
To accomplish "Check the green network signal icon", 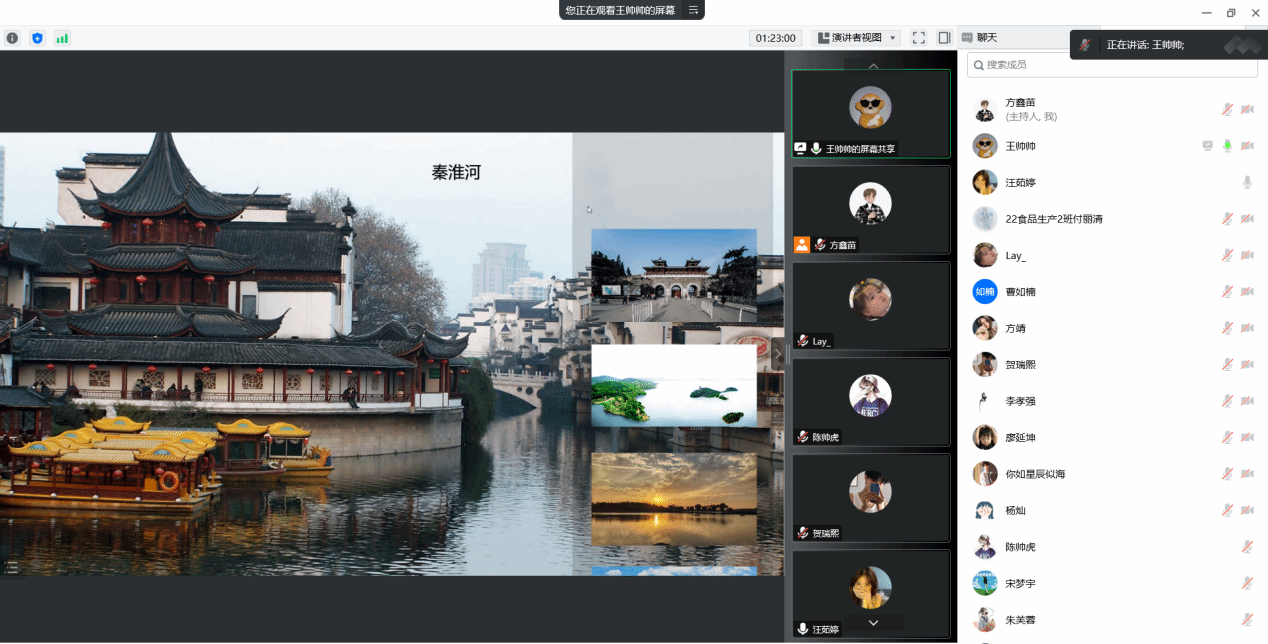I will point(62,38).
